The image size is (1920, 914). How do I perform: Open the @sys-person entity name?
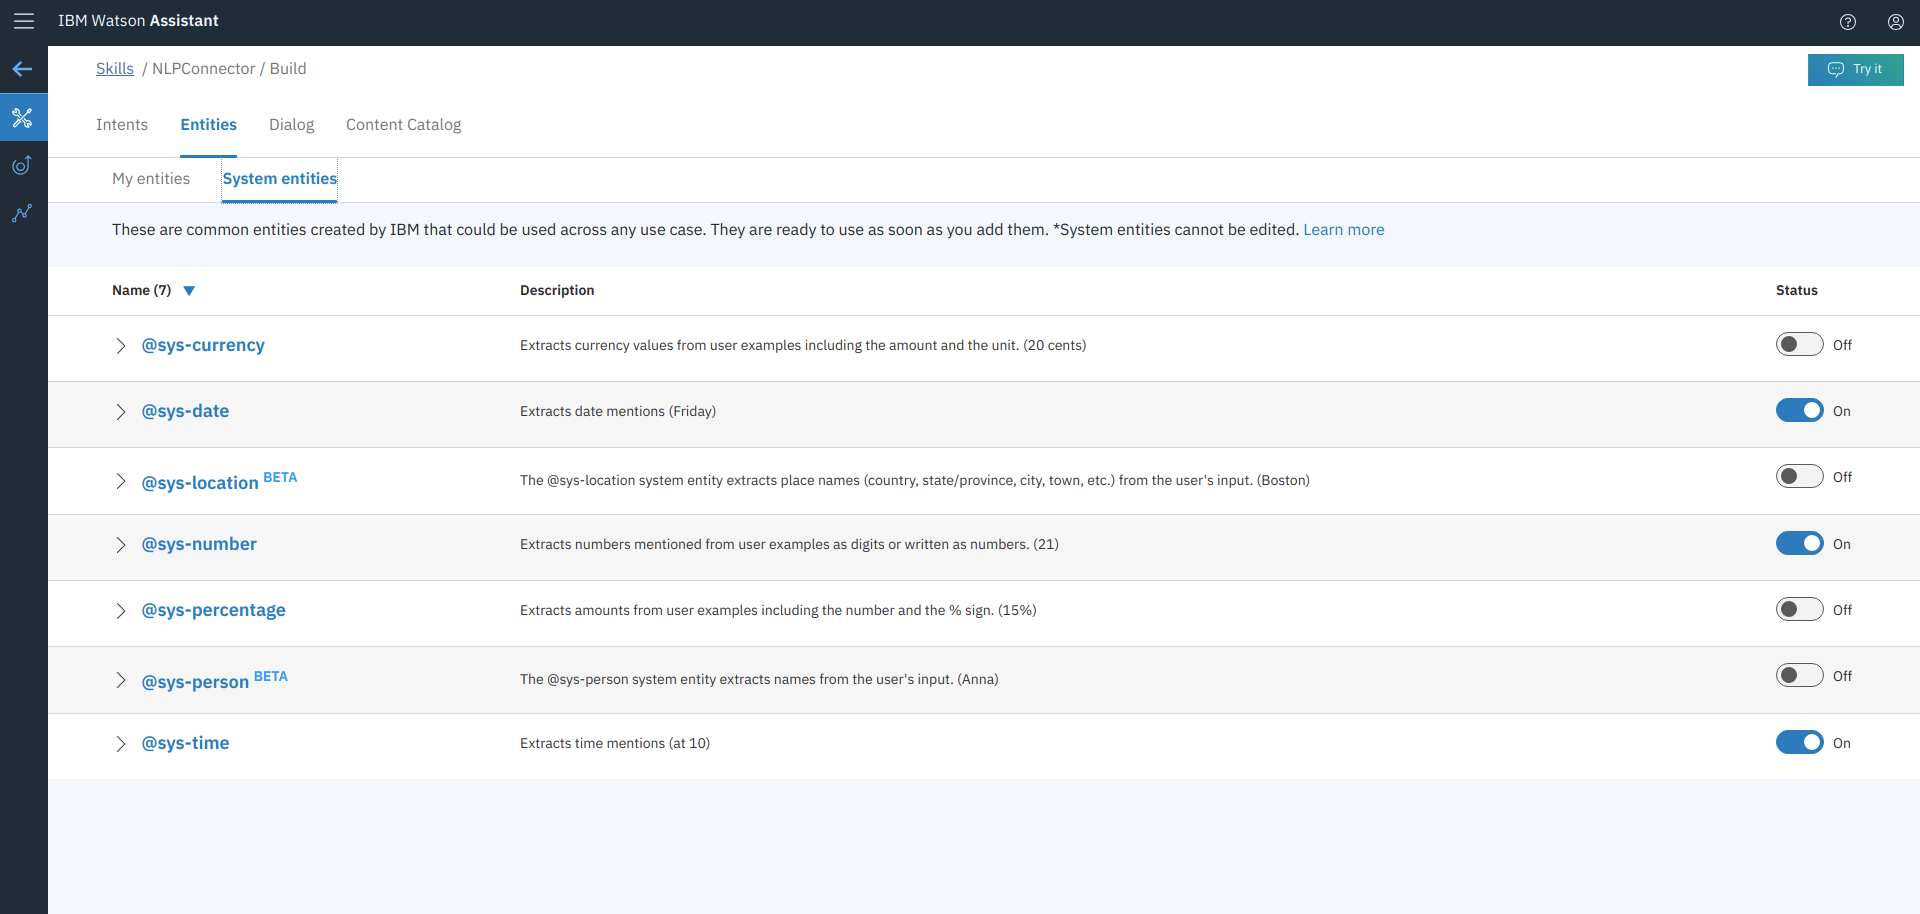tap(195, 682)
